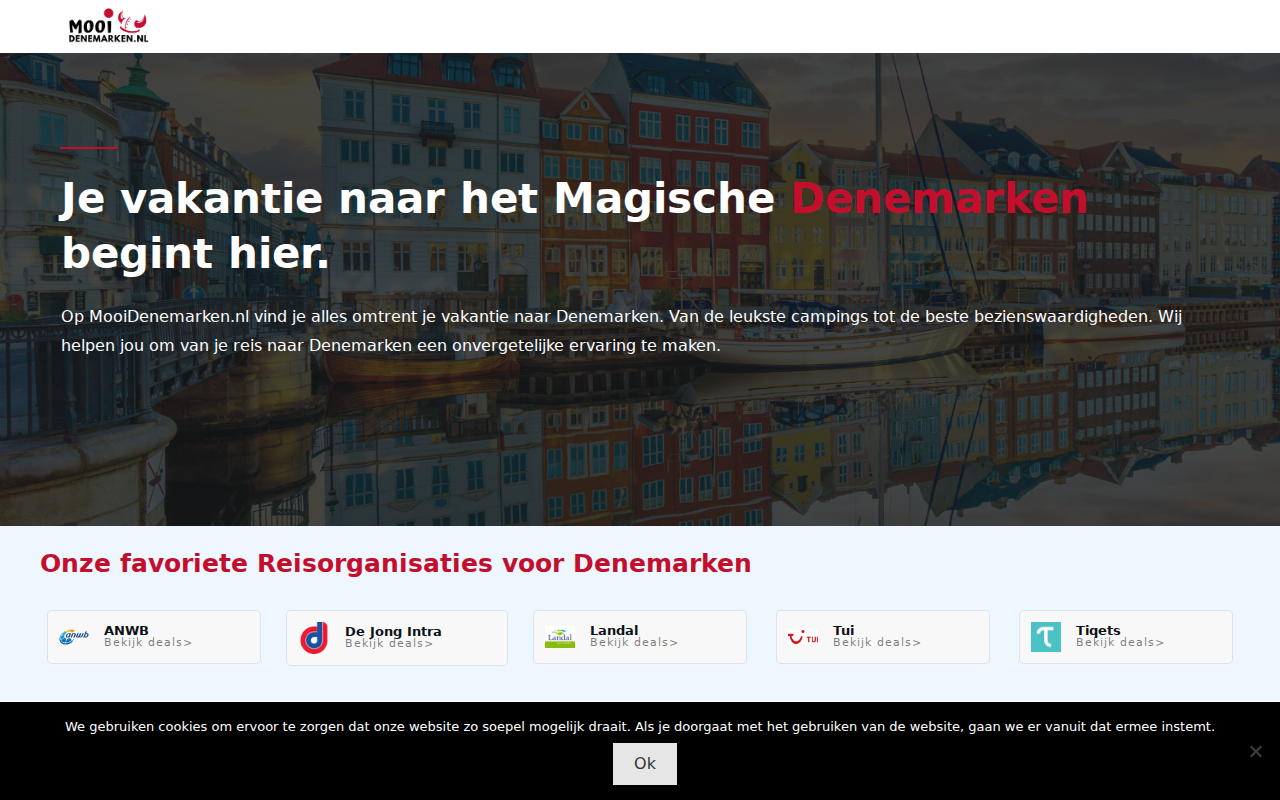1280x800 pixels.
Task: Open Landal Bekijk deals link
Action: tap(634, 643)
